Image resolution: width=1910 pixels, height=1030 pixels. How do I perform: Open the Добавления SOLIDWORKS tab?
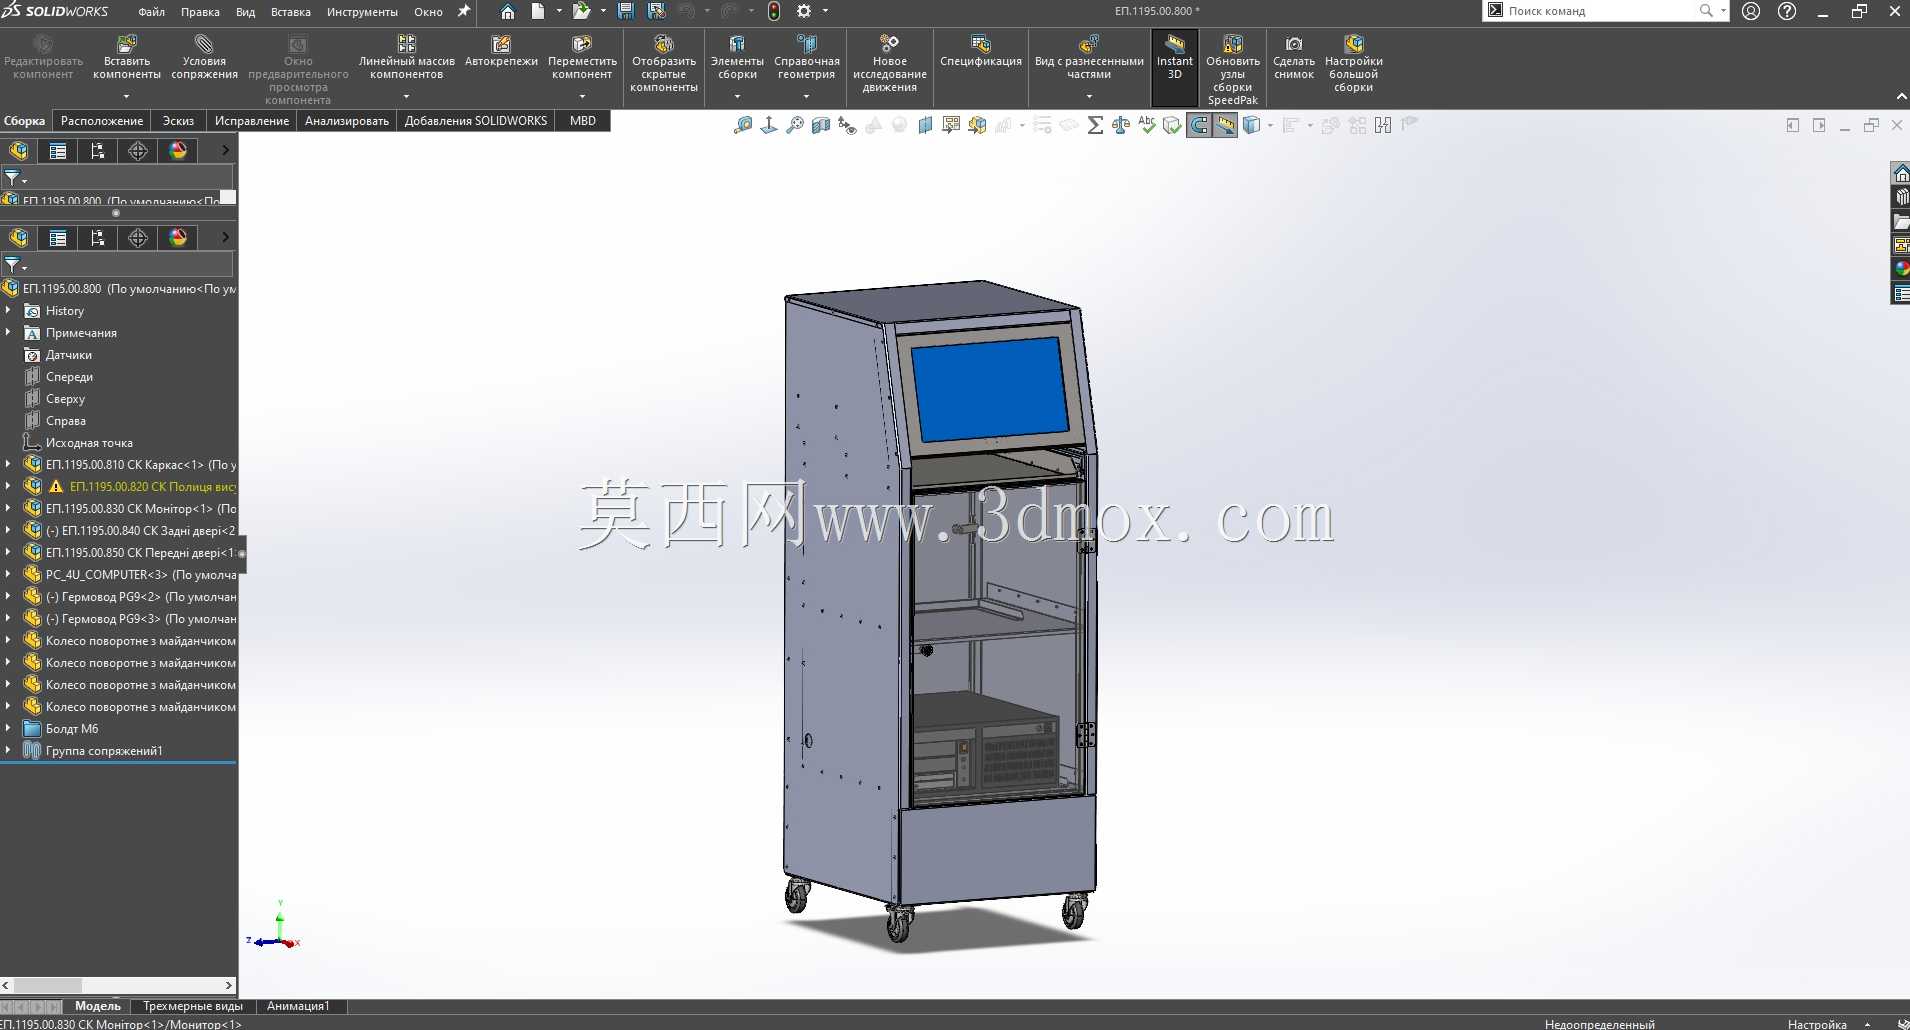476,121
